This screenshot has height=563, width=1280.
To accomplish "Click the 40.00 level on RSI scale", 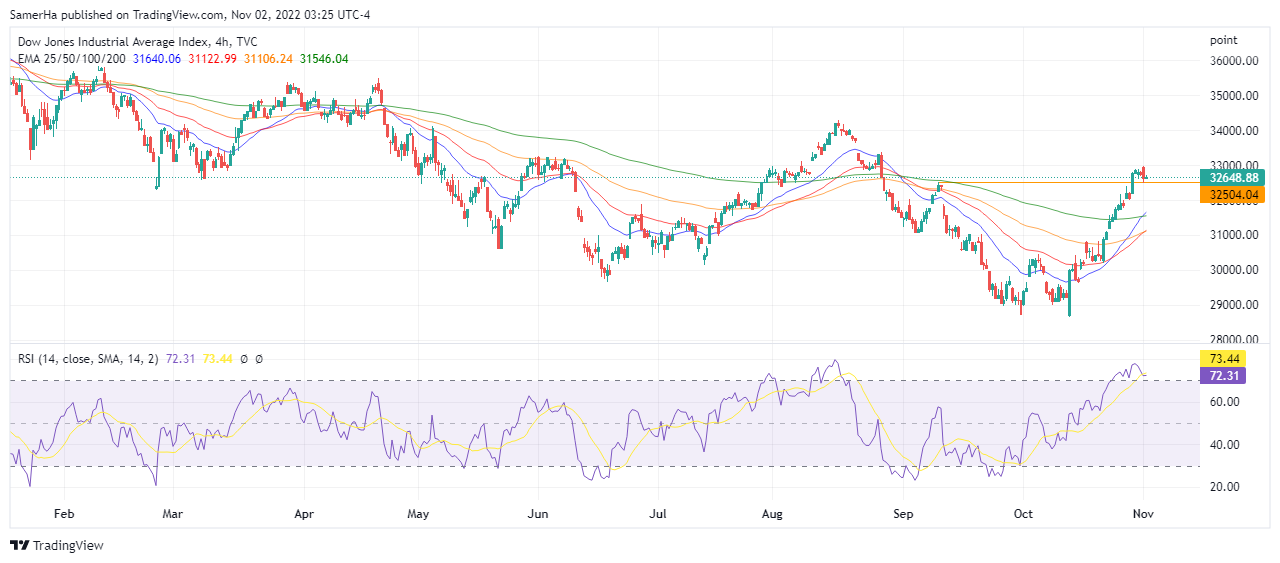I will (x=1224, y=445).
